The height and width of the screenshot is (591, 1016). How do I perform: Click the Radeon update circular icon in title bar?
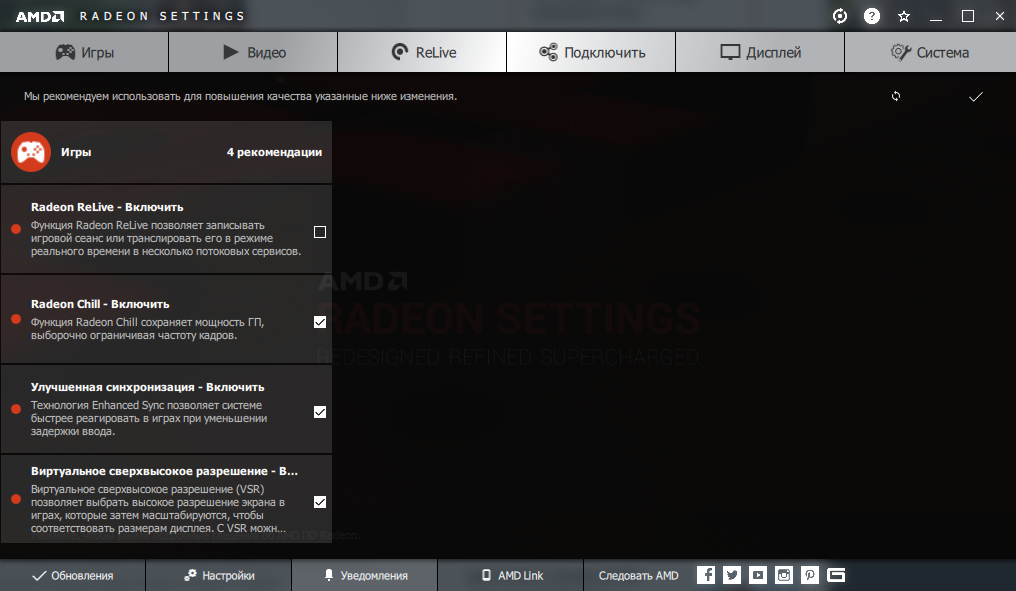point(840,16)
